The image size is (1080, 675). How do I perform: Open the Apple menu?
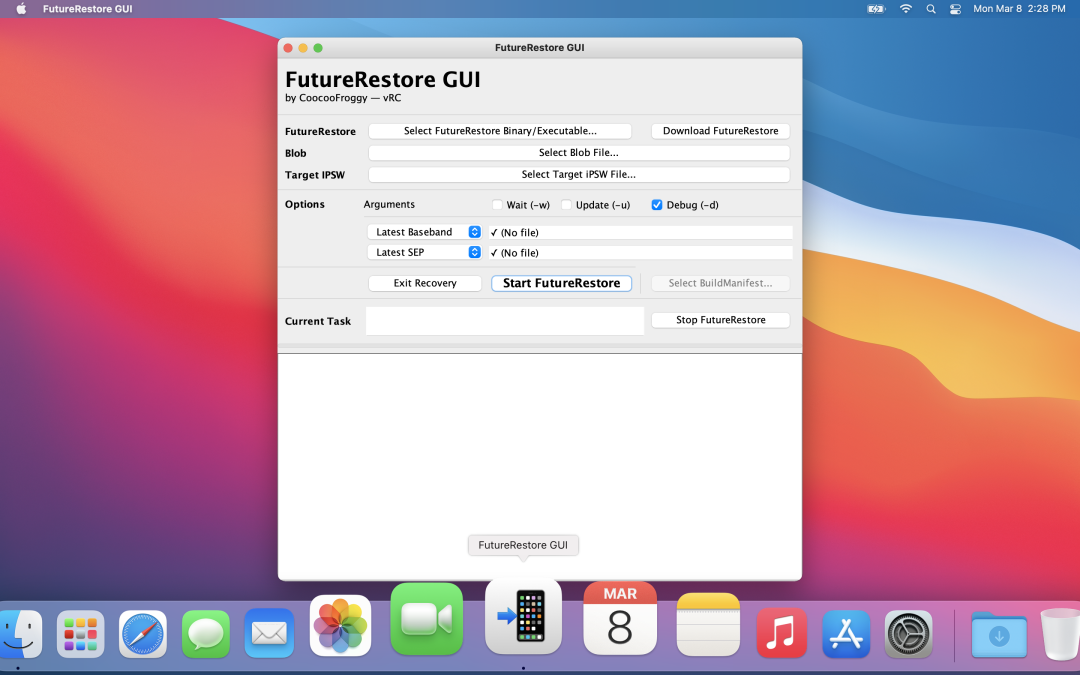click(x=21, y=9)
